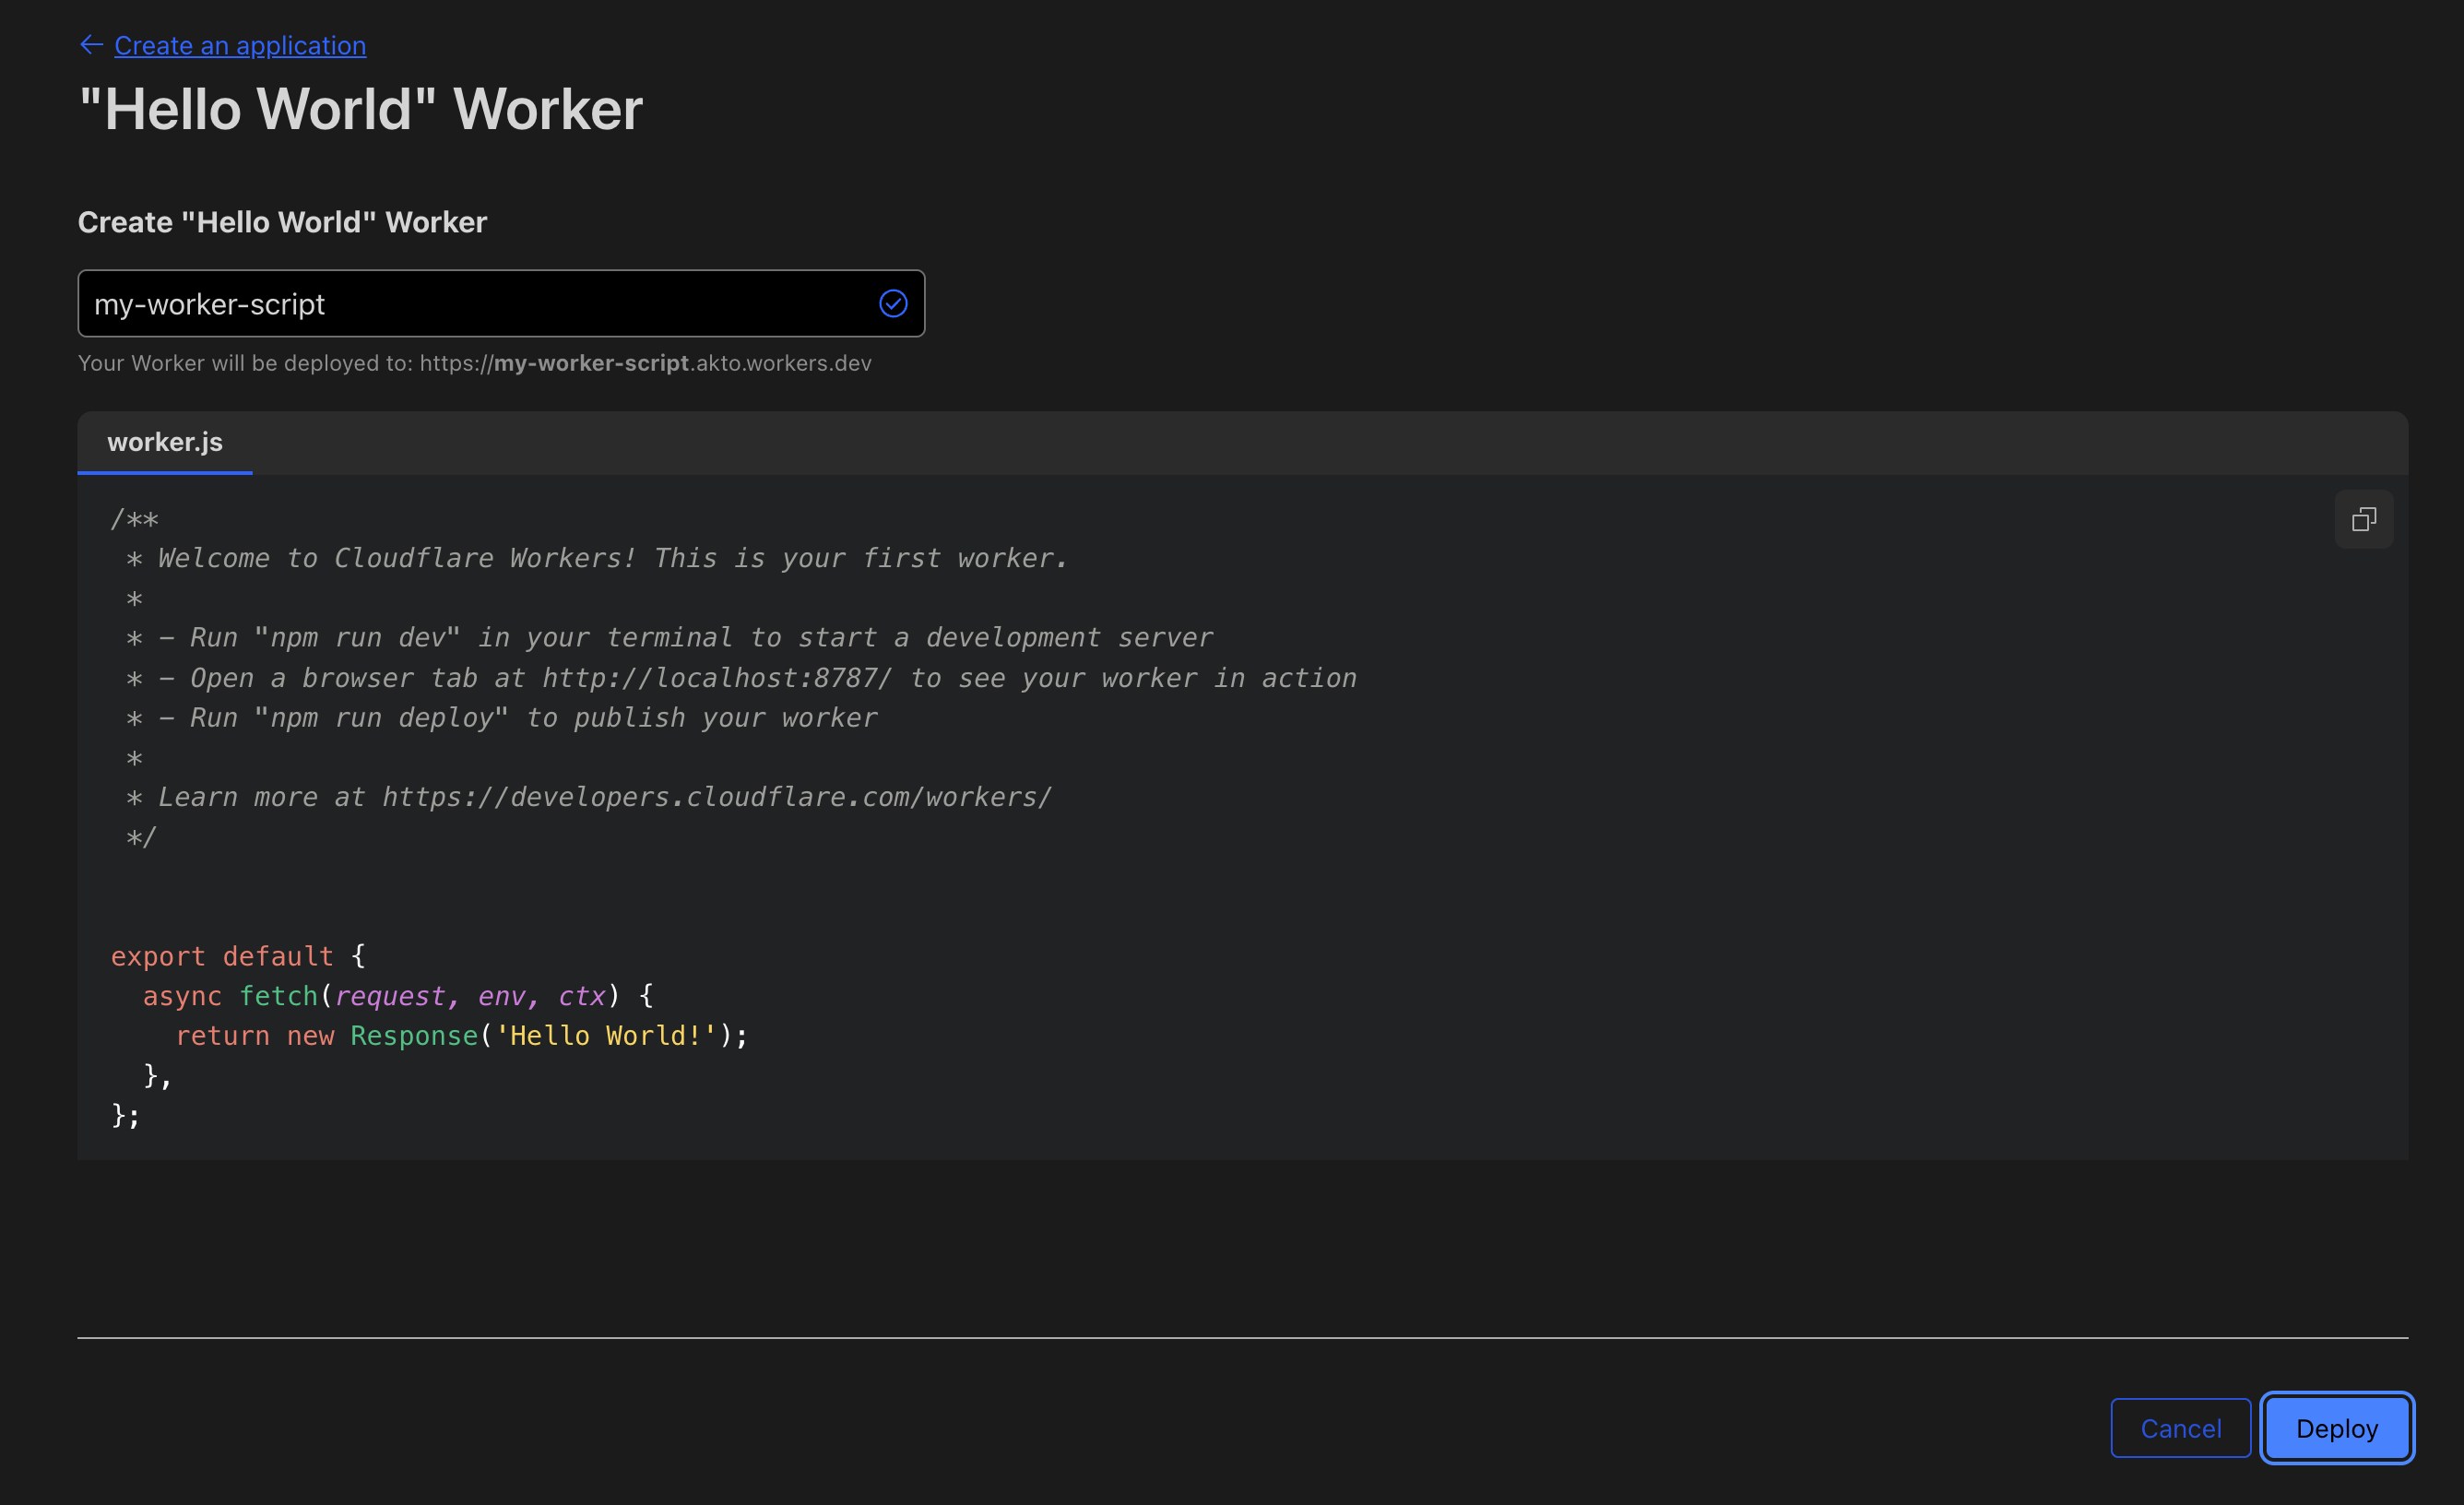Click the "npm run deploy" comment line
Image resolution: width=2464 pixels, height=1505 pixels.
[500, 718]
